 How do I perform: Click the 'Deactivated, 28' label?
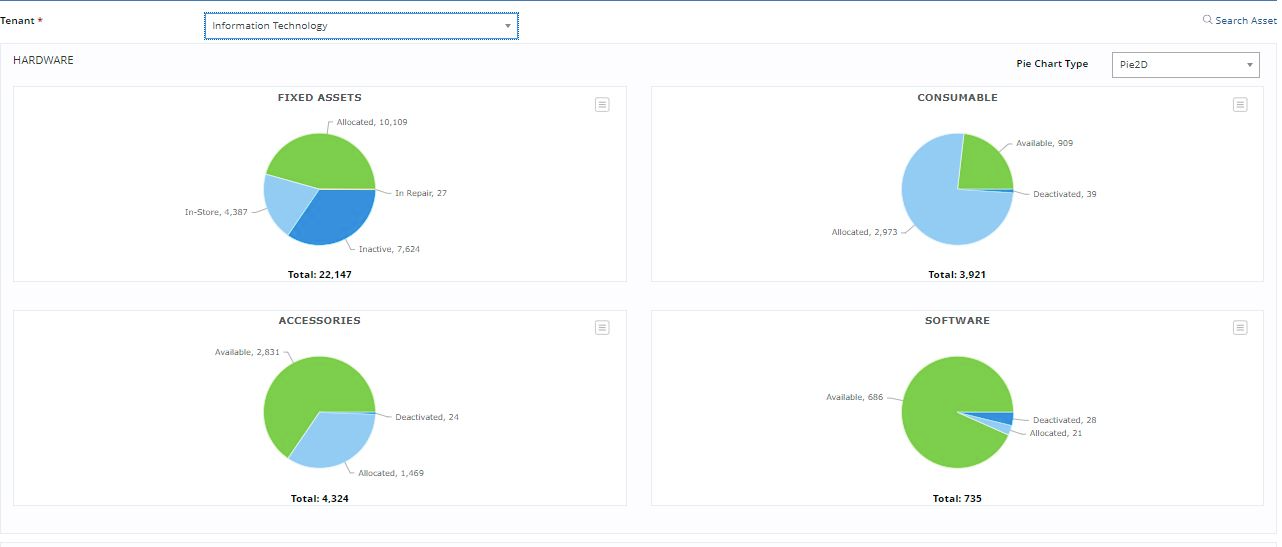(1065, 420)
